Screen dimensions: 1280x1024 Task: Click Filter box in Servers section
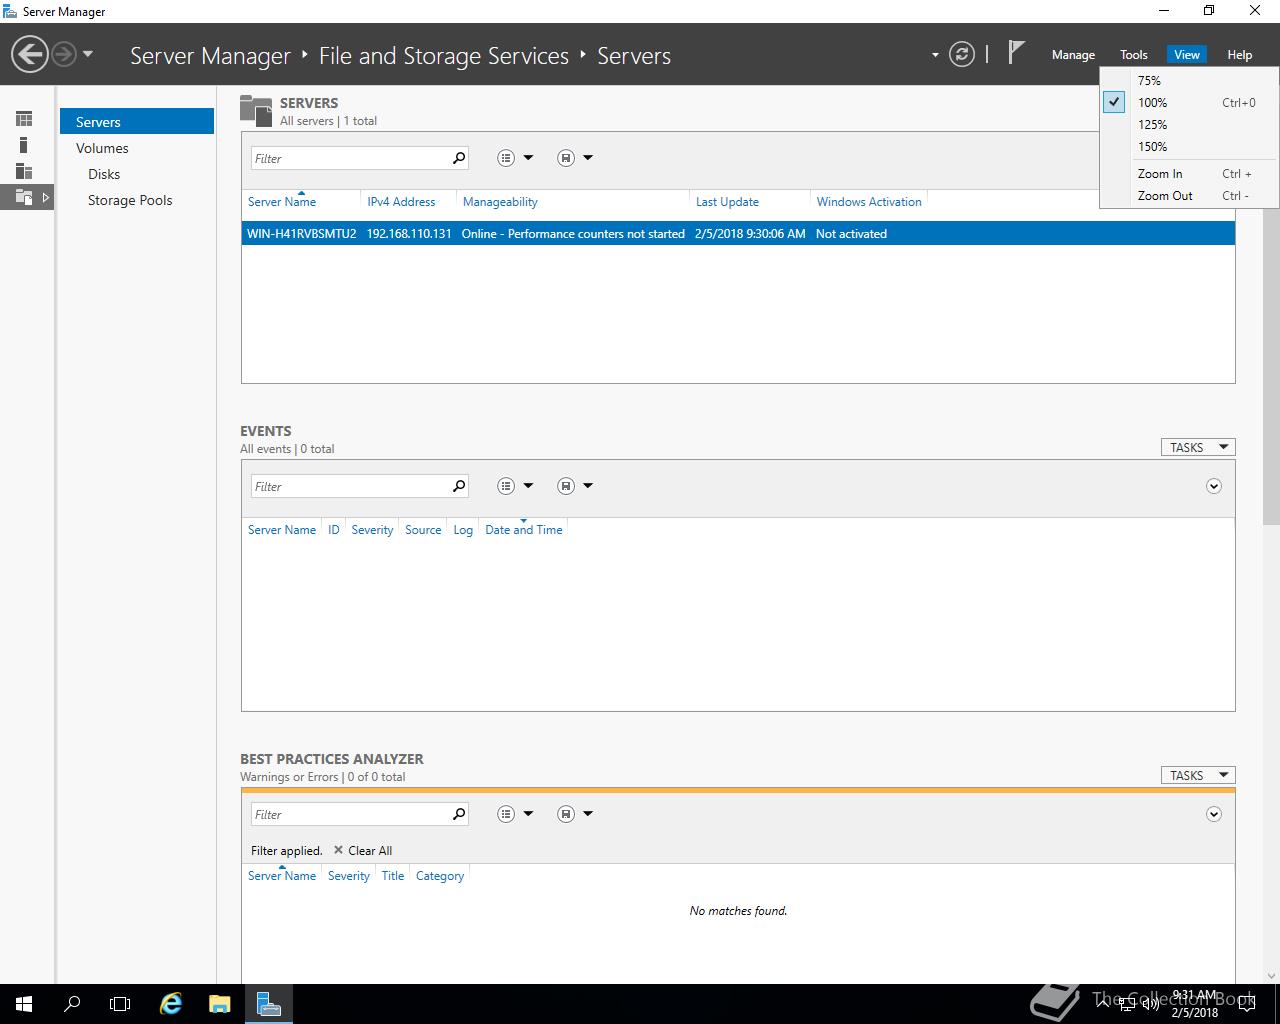(349, 158)
